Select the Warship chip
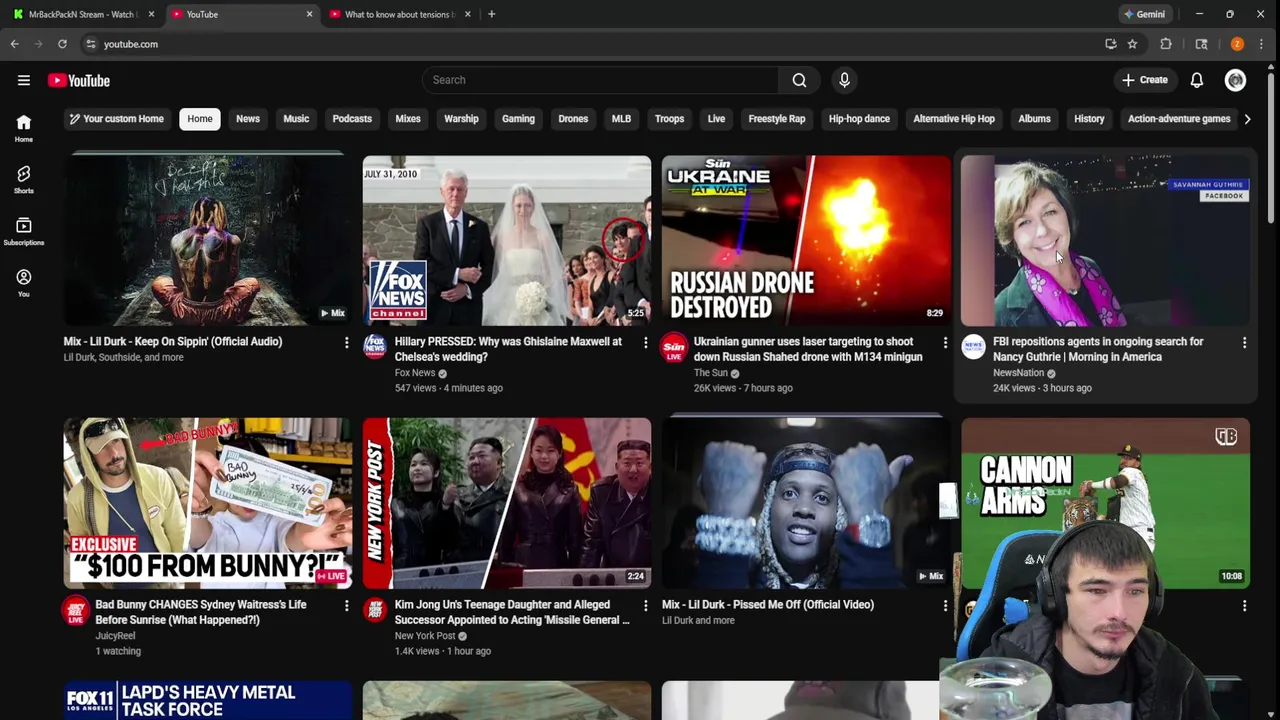This screenshot has height=720, width=1280. [461, 119]
